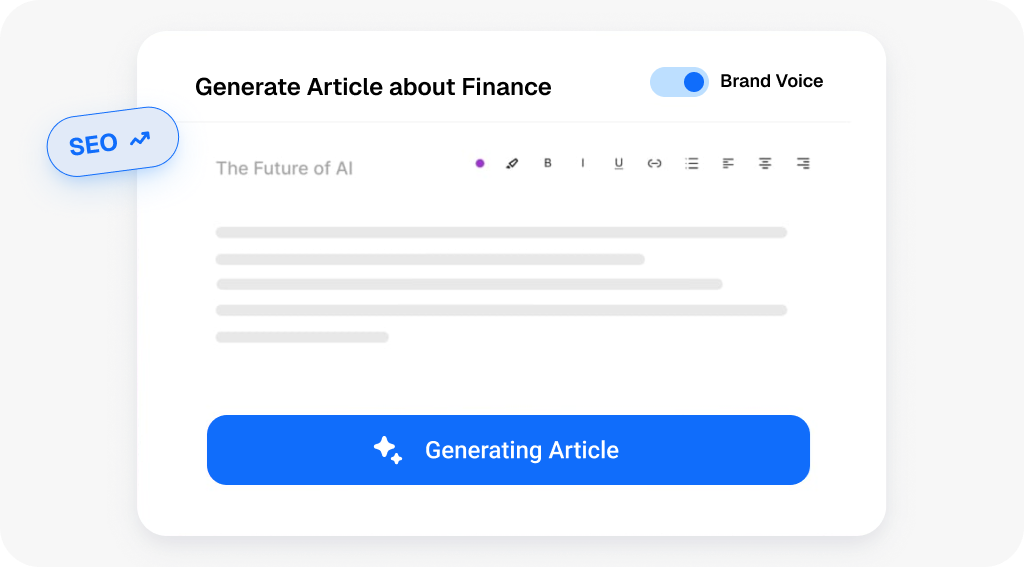The height and width of the screenshot is (567, 1024).
Task: Align text to the left
Action: point(728,163)
